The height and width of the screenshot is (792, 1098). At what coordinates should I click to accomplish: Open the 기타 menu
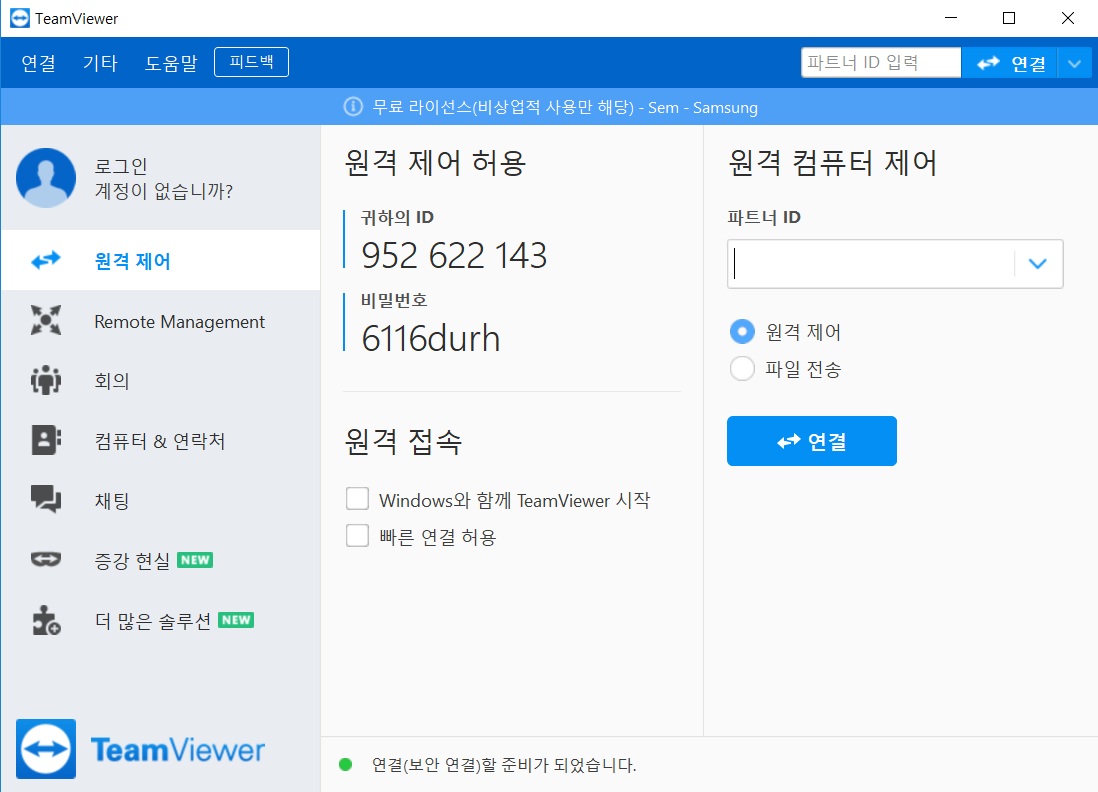pyautogui.click(x=100, y=63)
